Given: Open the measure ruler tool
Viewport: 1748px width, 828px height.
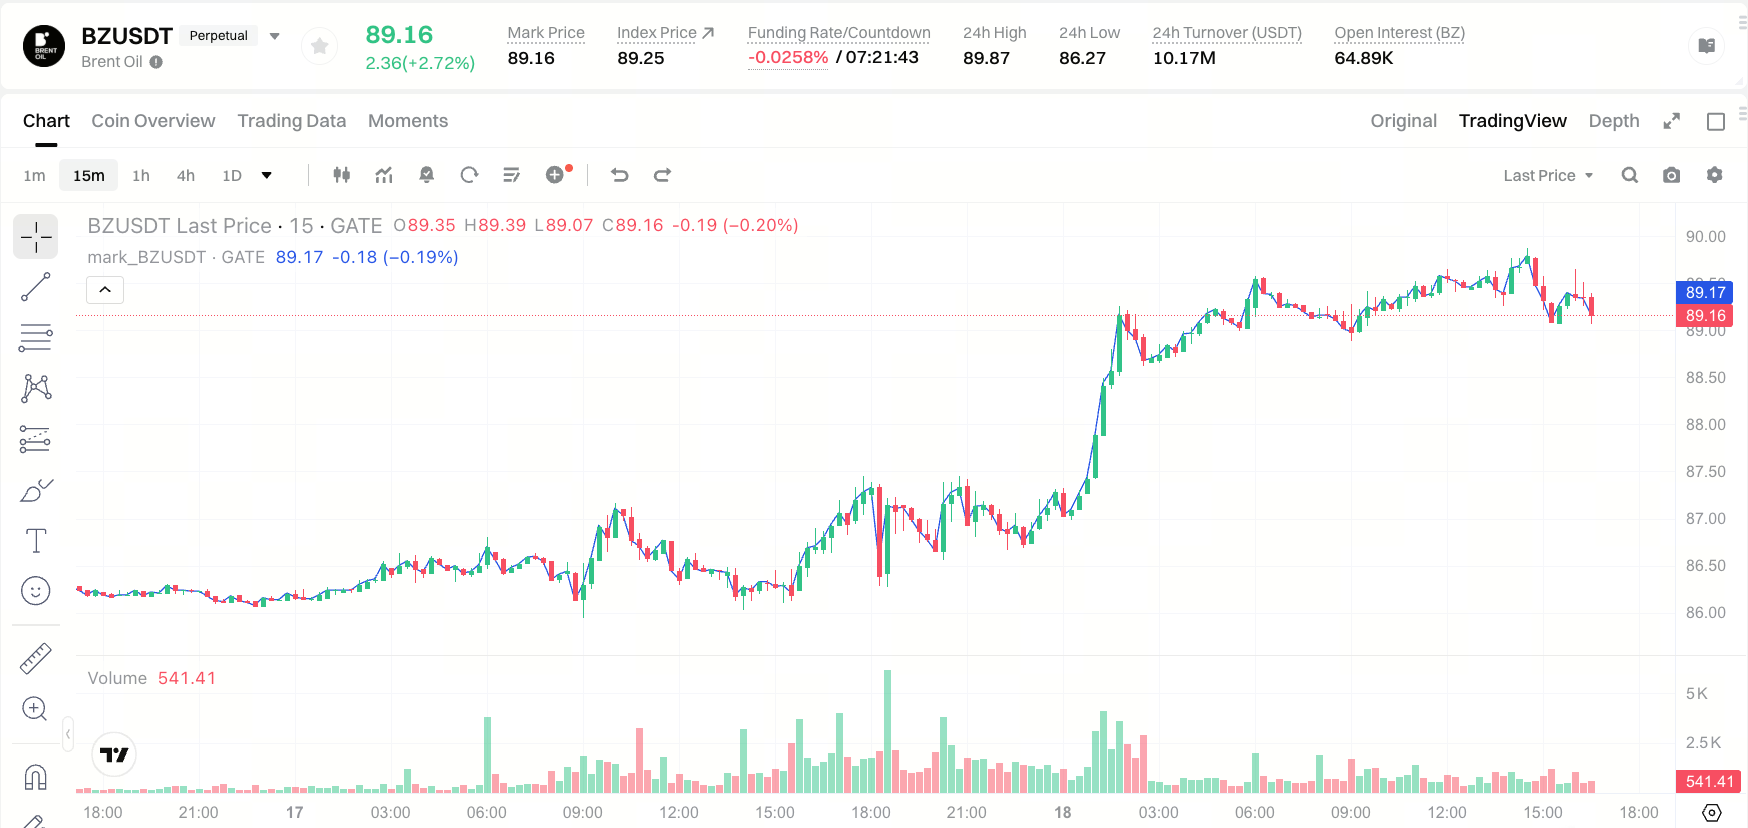Looking at the screenshot, I should [x=35, y=658].
